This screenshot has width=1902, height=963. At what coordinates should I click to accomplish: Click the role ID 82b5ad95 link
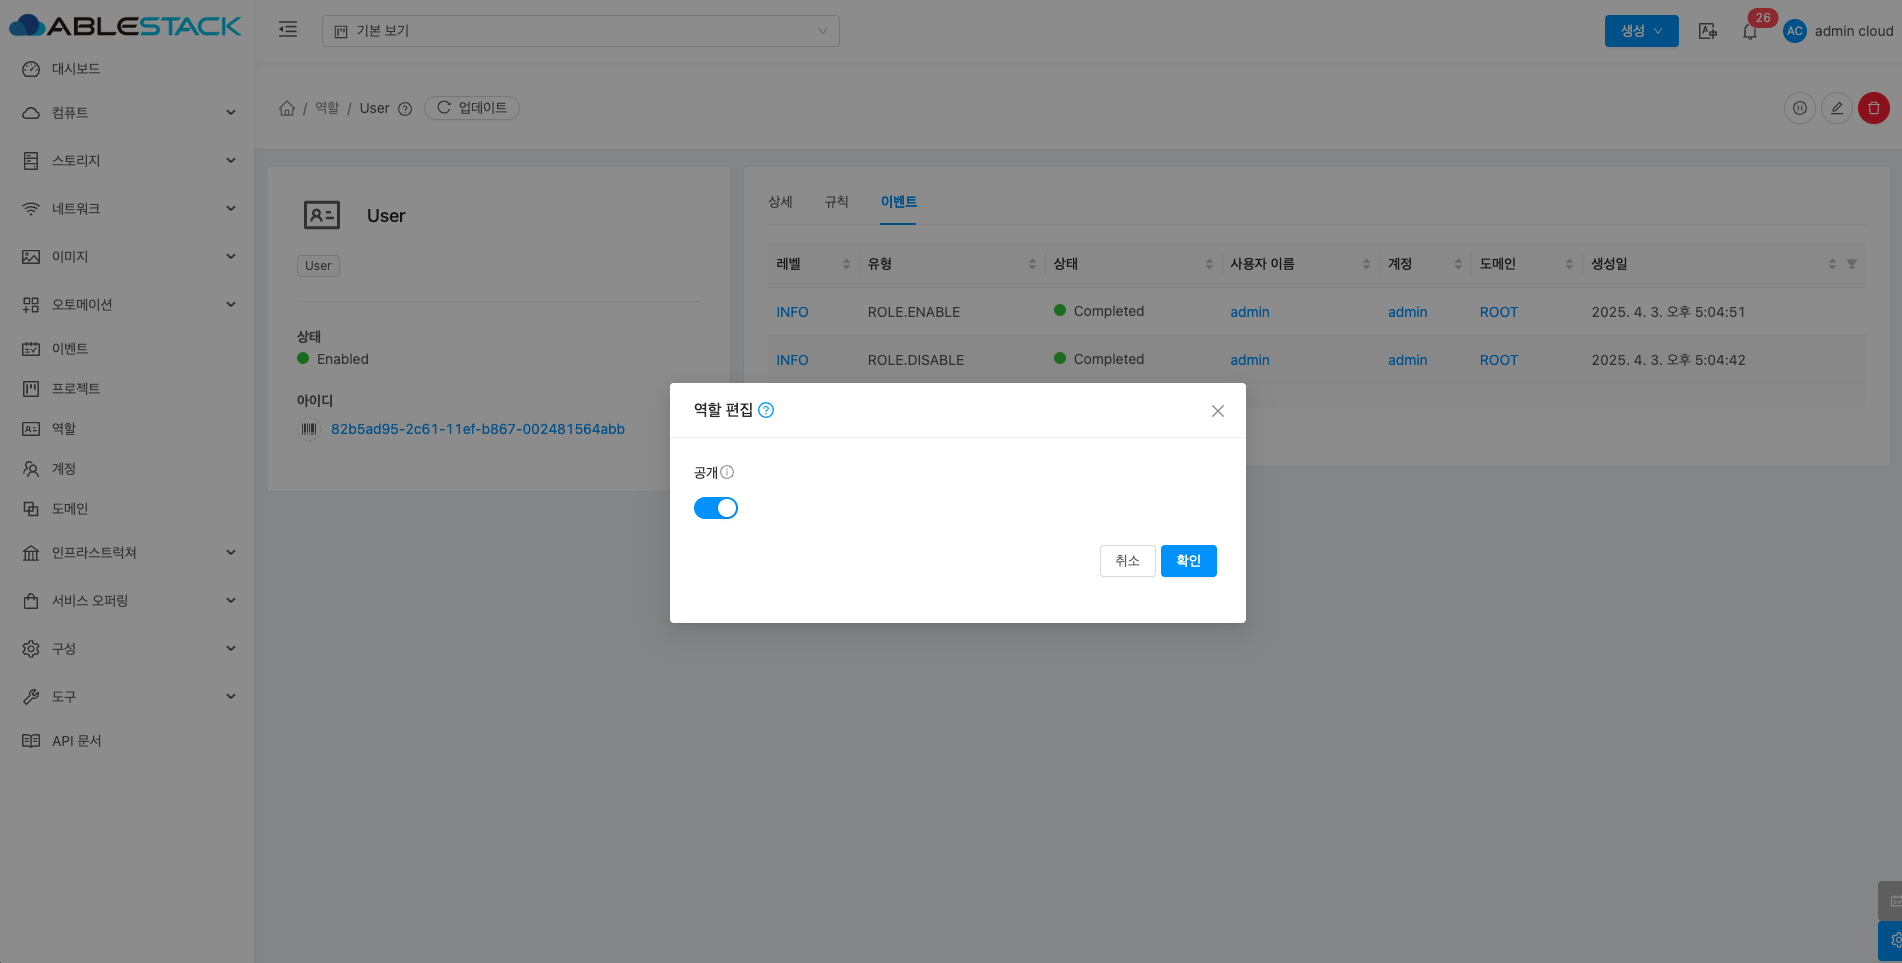[x=478, y=429]
